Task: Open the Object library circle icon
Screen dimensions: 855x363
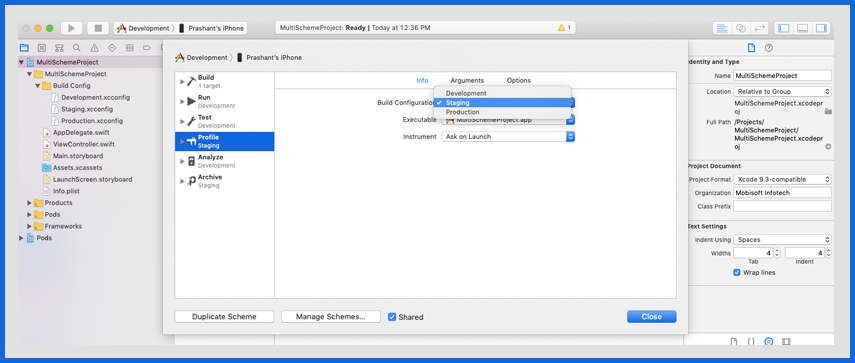Action: 769,342
